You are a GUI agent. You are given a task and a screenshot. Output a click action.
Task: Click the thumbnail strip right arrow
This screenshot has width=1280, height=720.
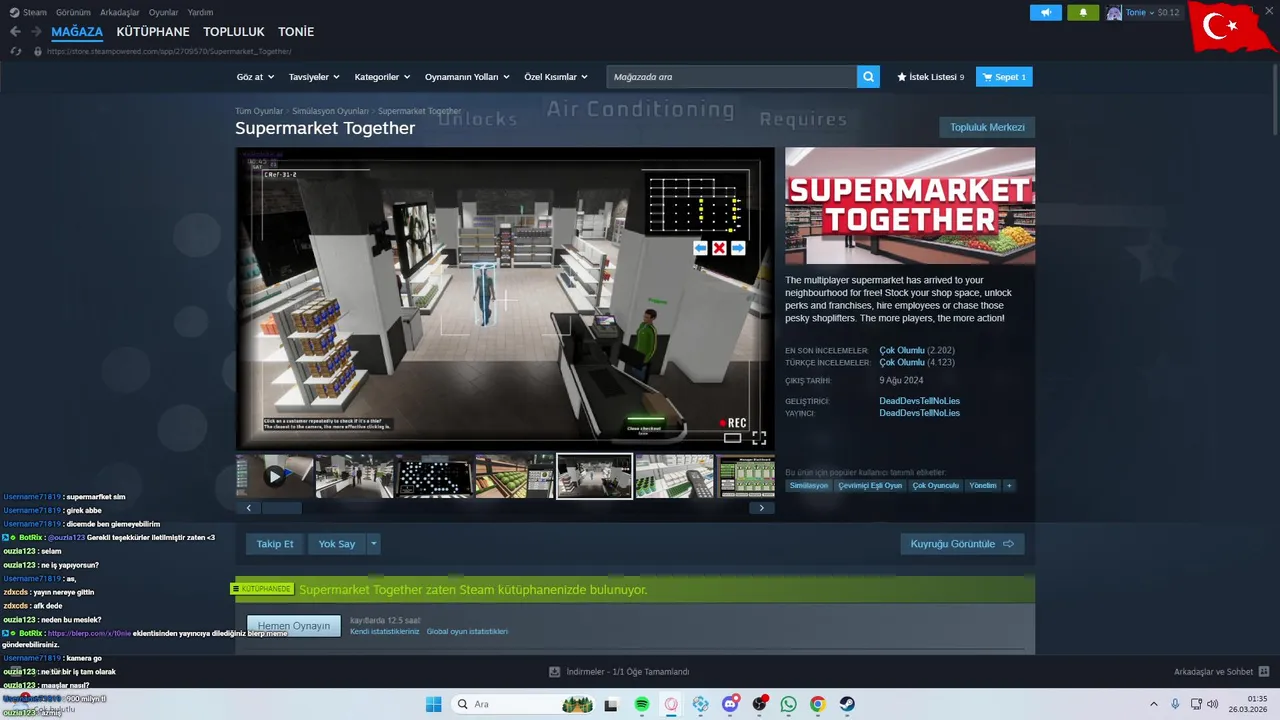tap(762, 508)
